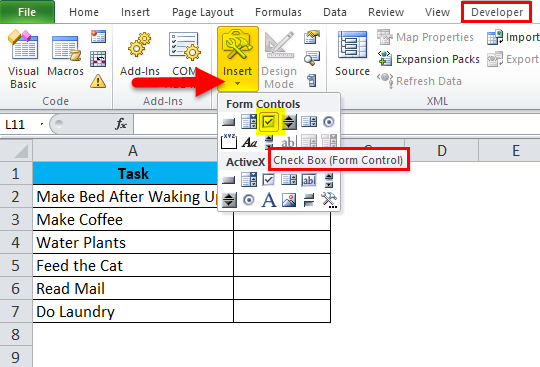Switch to the Review tab
This screenshot has width=540, height=367.
click(386, 12)
